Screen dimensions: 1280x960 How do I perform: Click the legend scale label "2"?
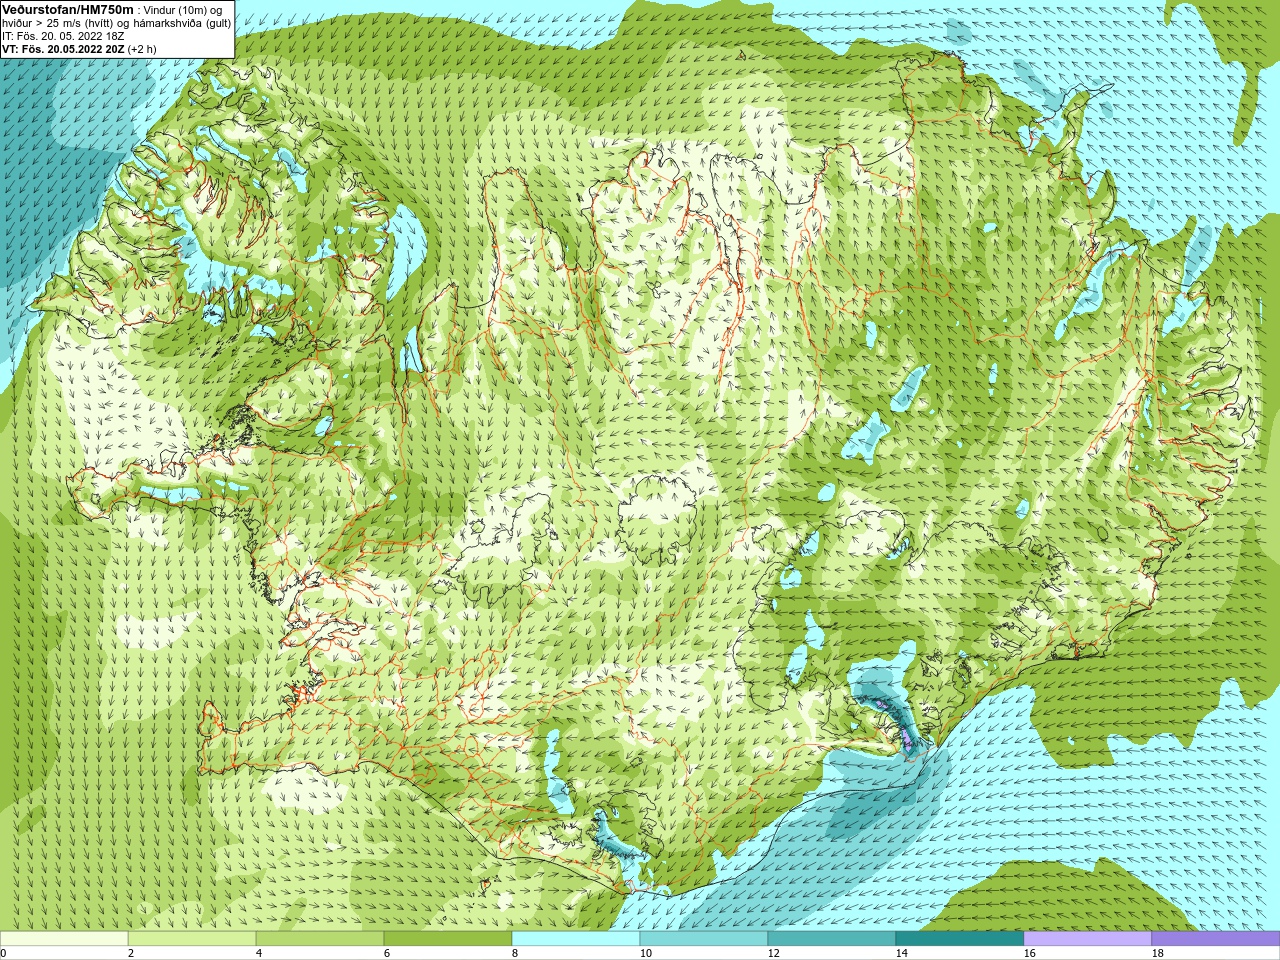click(x=131, y=953)
